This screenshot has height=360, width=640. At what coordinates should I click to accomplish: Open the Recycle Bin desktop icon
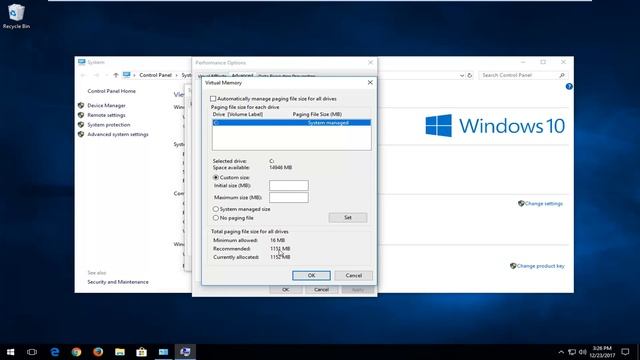[16, 16]
